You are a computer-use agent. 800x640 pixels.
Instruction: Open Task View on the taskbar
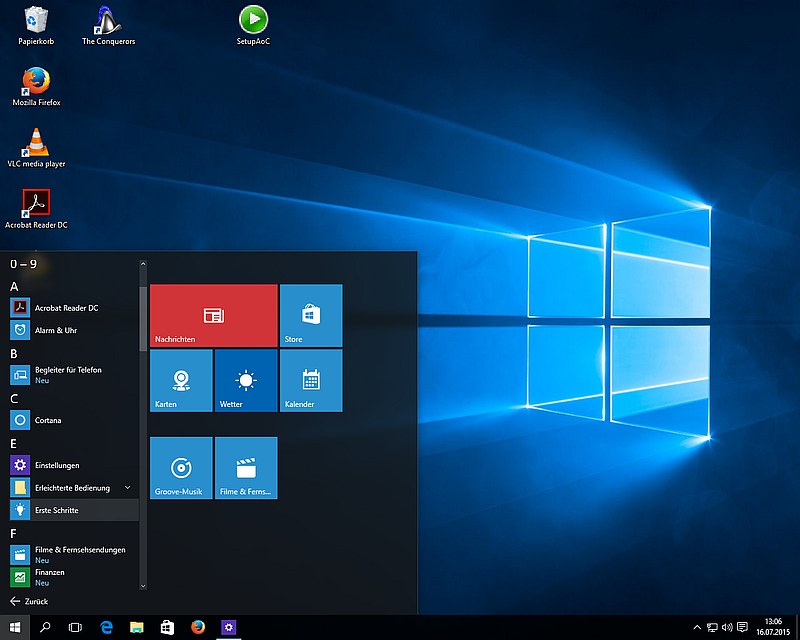pos(75,627)
